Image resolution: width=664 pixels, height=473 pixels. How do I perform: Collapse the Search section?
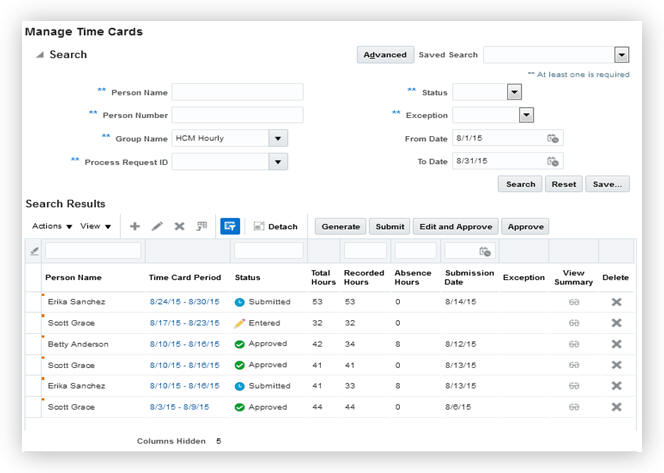[40, 55]
